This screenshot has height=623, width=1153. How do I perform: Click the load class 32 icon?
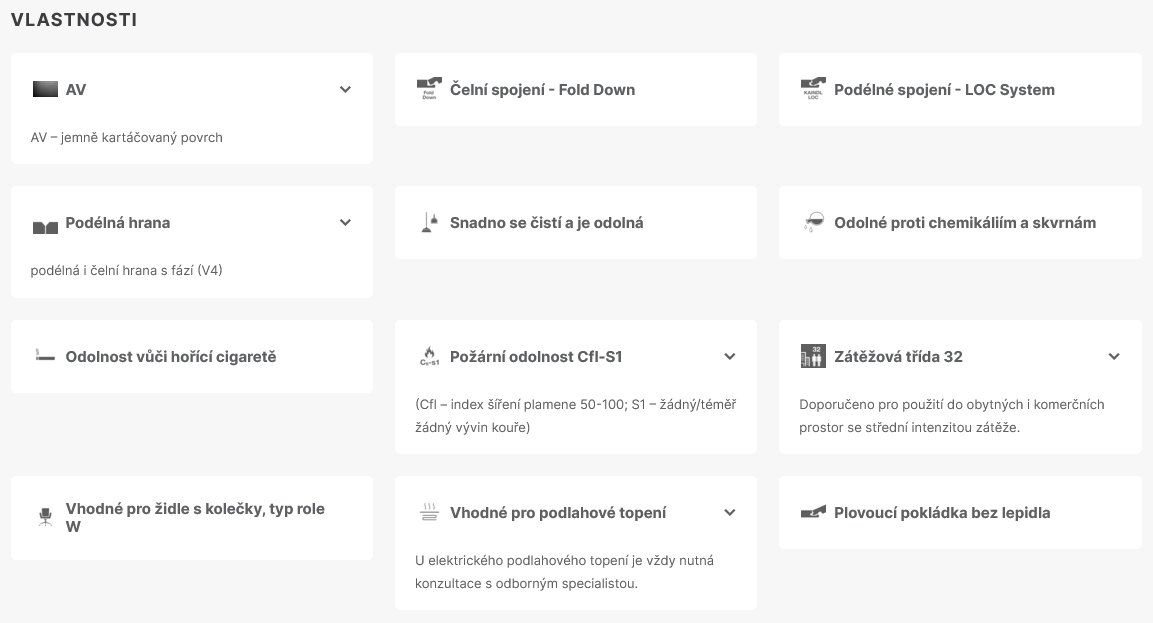[812, 356]
